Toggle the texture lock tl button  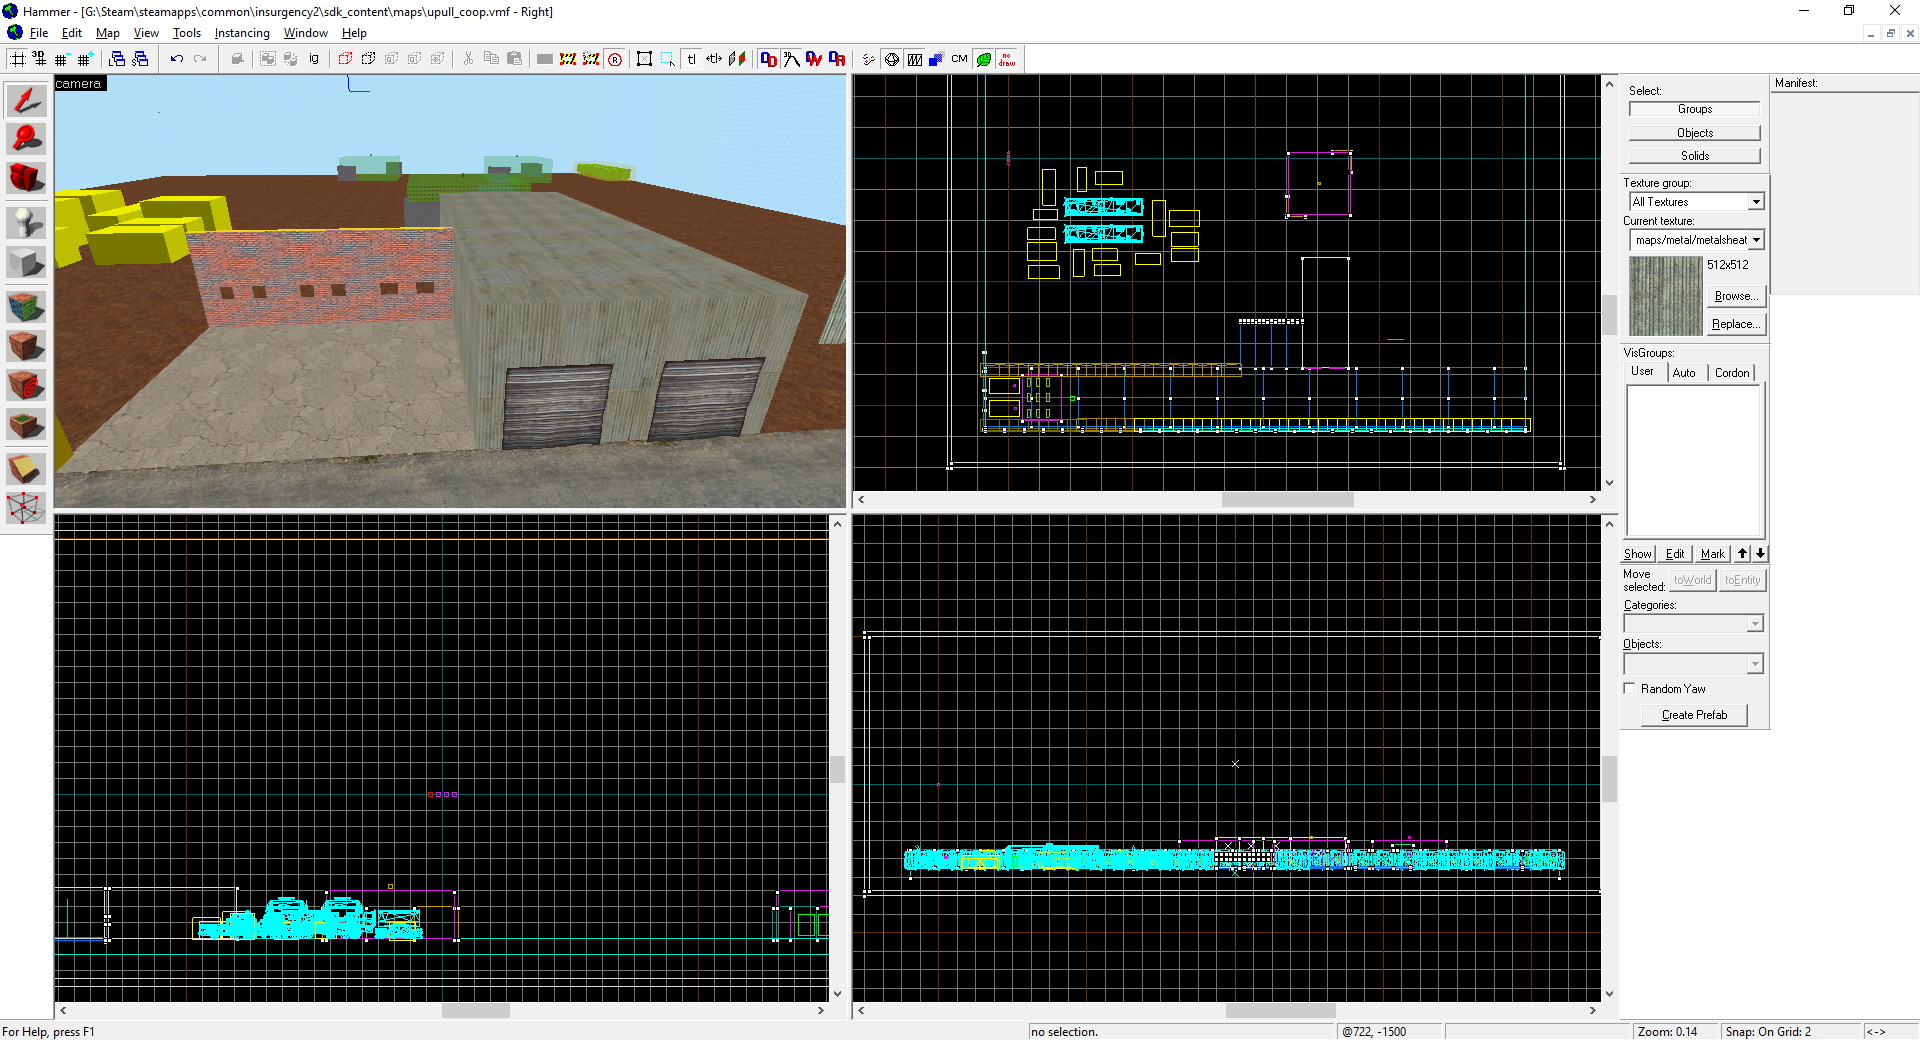pyautogui.click(x=691, y=59)
